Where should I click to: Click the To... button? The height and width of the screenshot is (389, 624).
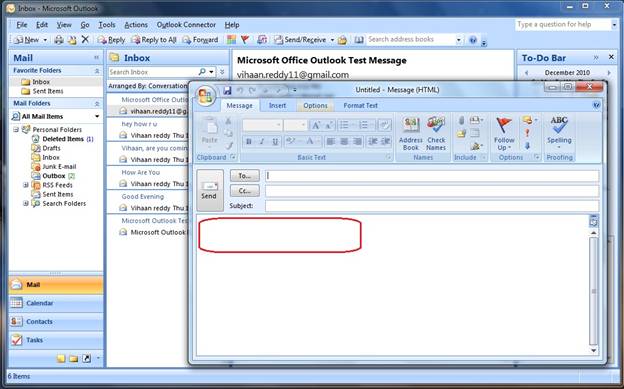coord(245,176)
